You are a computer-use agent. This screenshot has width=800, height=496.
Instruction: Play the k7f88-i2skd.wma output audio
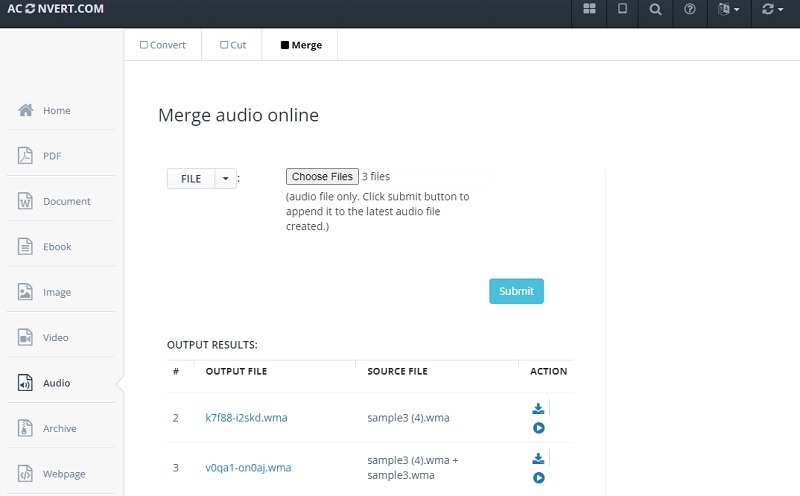[x=538, y=428]
